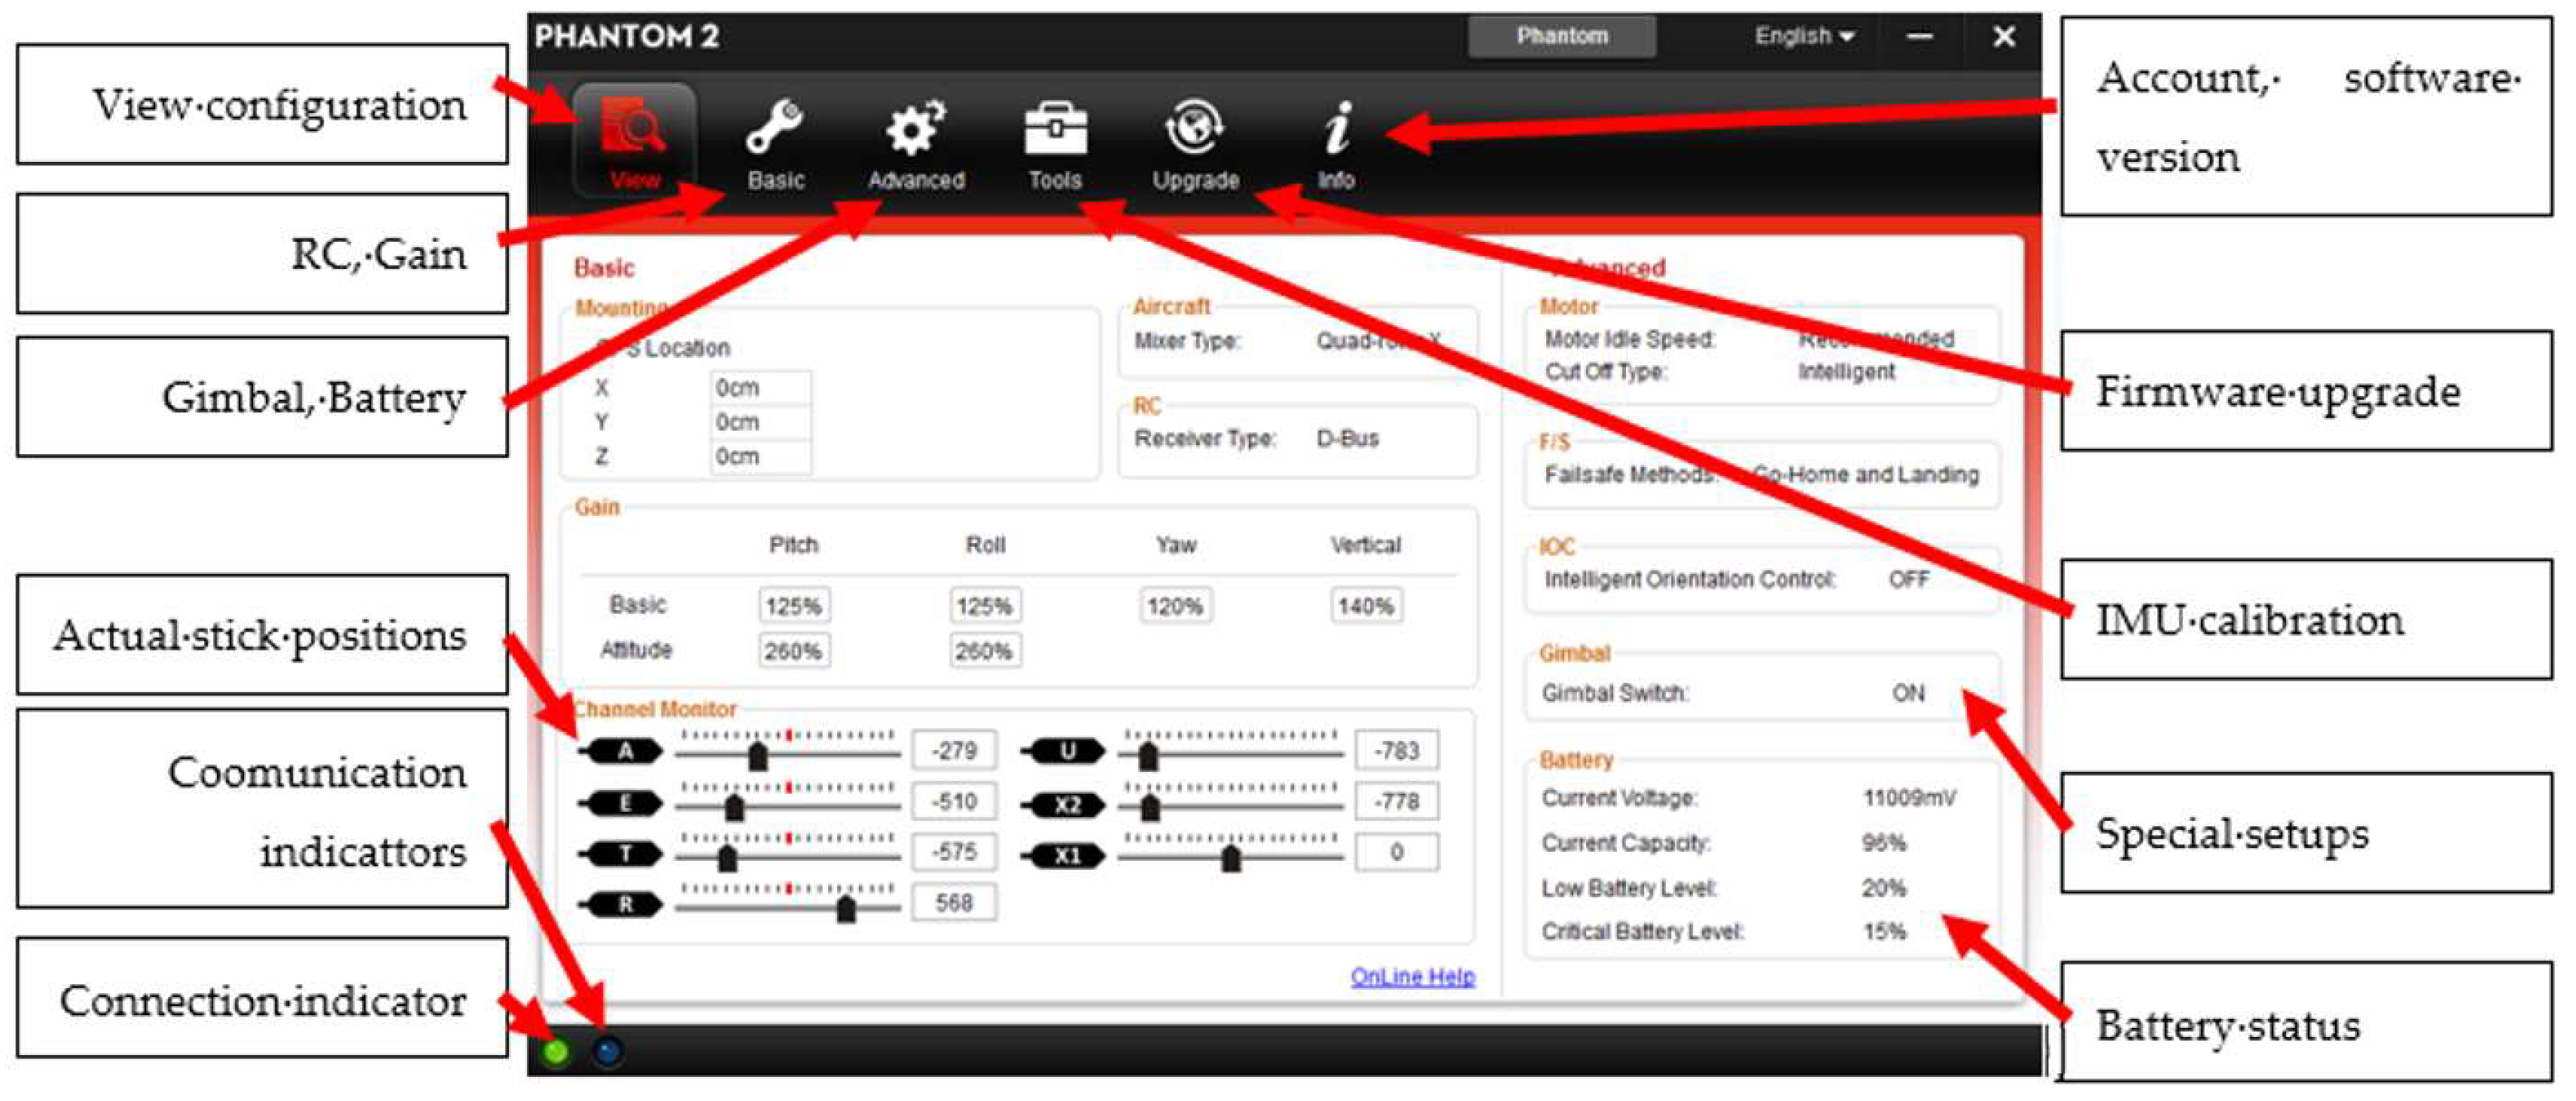
Task: Expand the English language dropdown
Action: (1803, 36)
